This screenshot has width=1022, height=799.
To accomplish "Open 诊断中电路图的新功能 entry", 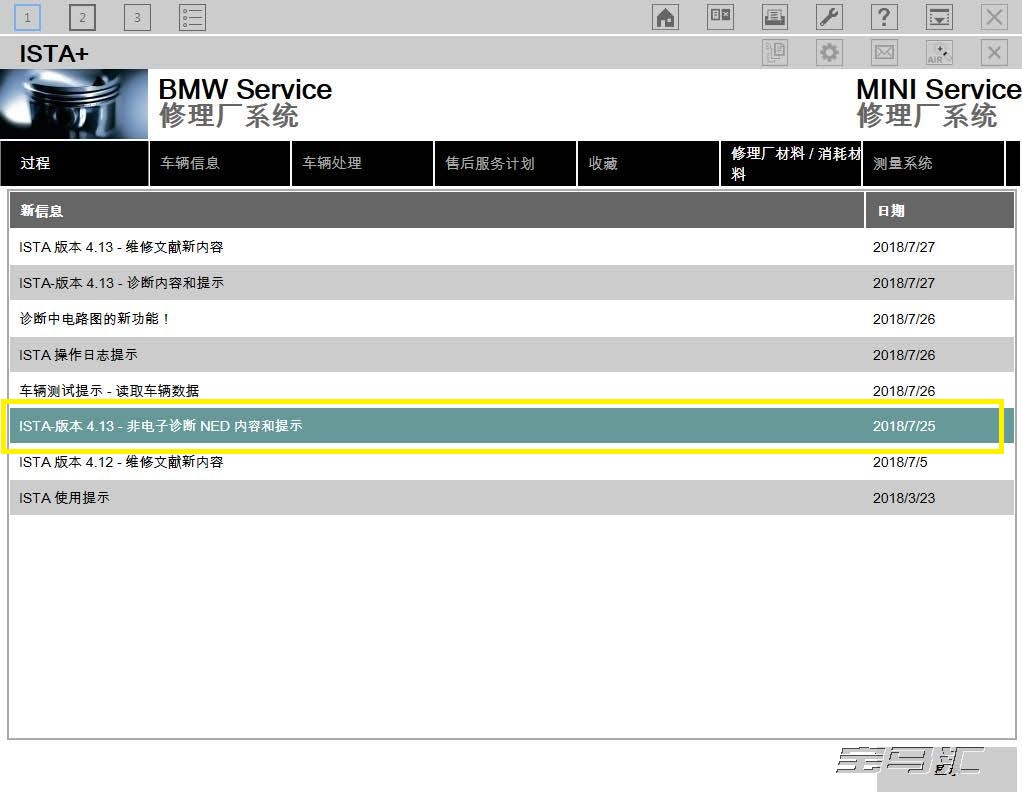I will 512,319.
